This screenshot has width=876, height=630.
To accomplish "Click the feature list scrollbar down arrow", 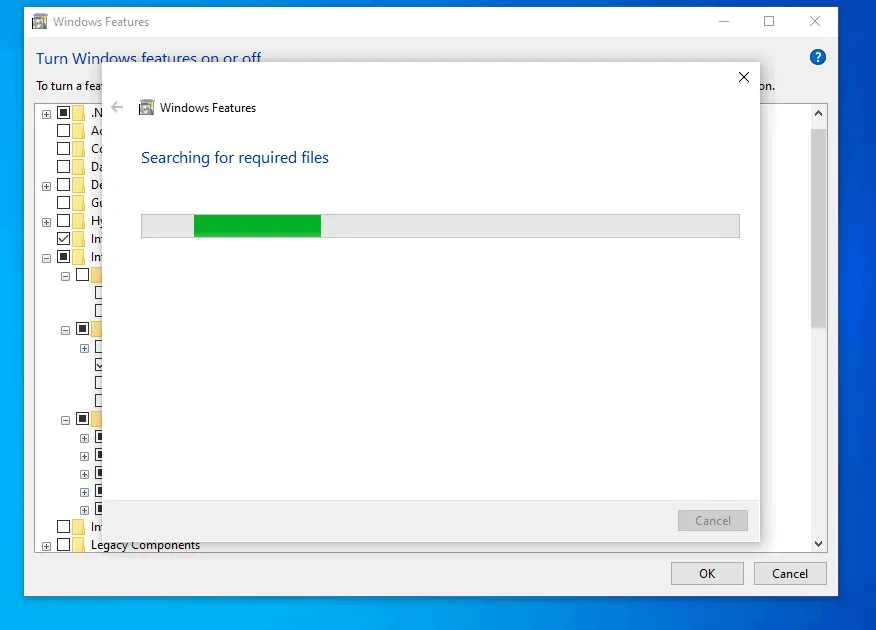I will point(818,543).
